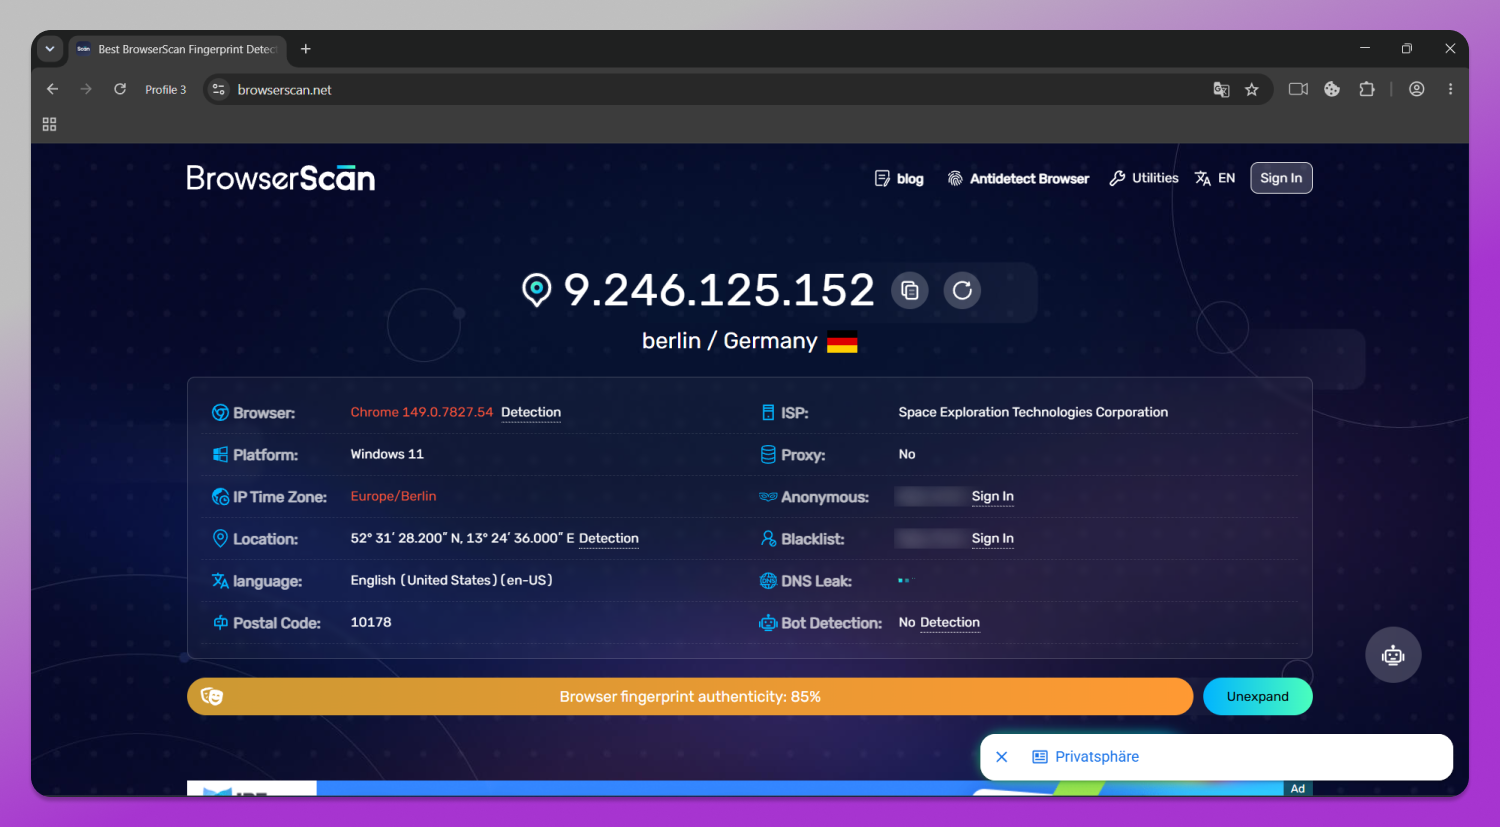This screenshot has width=1500, height=827.
Task: Open the floating robot assistant button
Action: tap(1393, 655)
